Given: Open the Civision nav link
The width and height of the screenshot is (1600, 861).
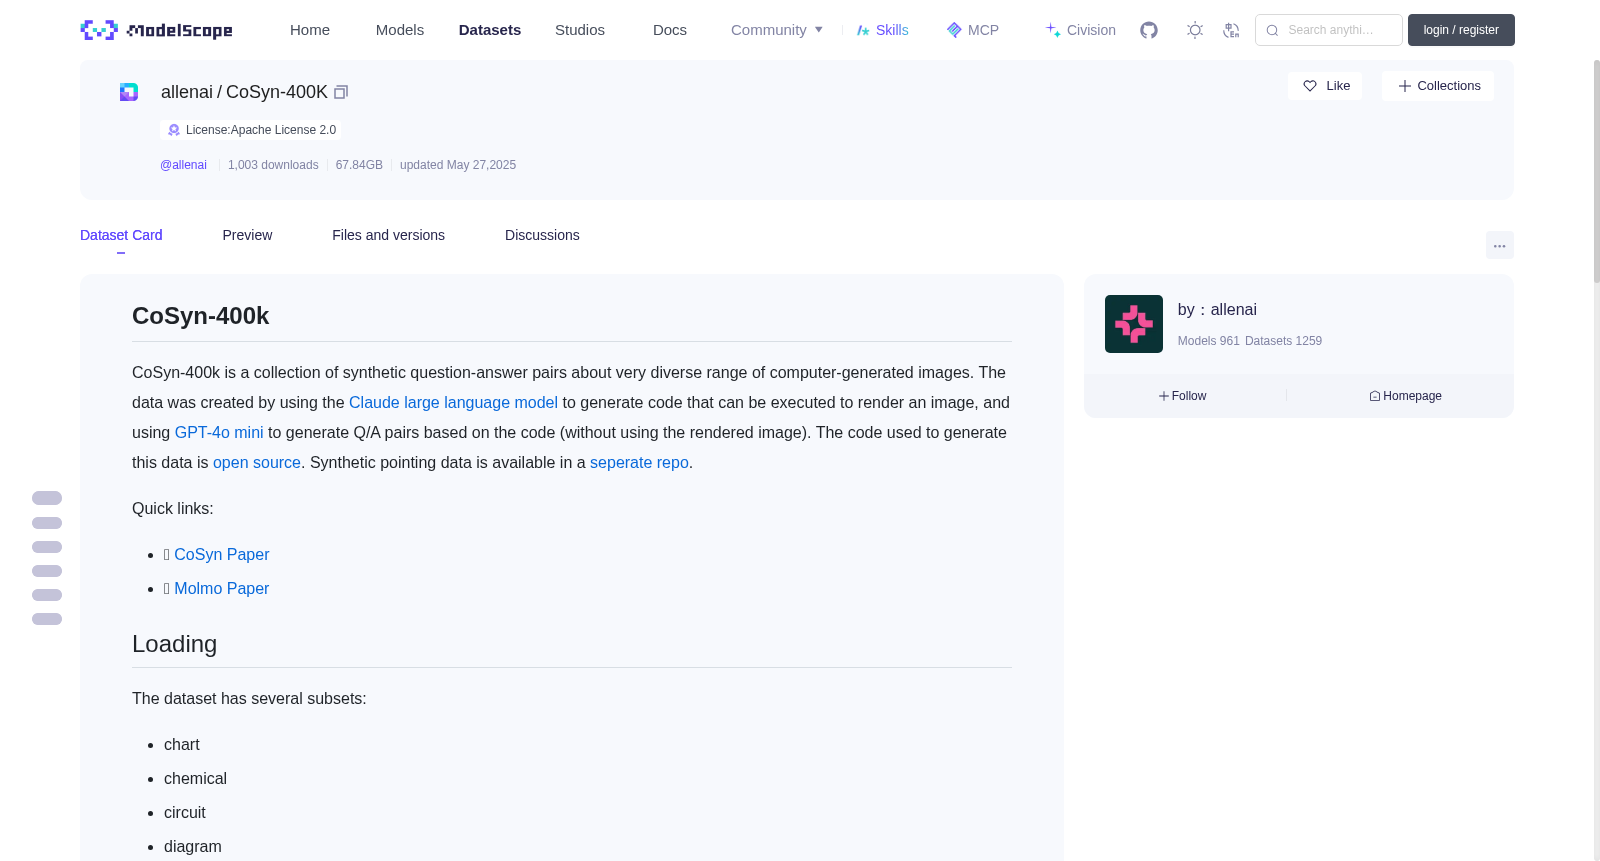Looking at the screenshot, I should pos(1081,30).
